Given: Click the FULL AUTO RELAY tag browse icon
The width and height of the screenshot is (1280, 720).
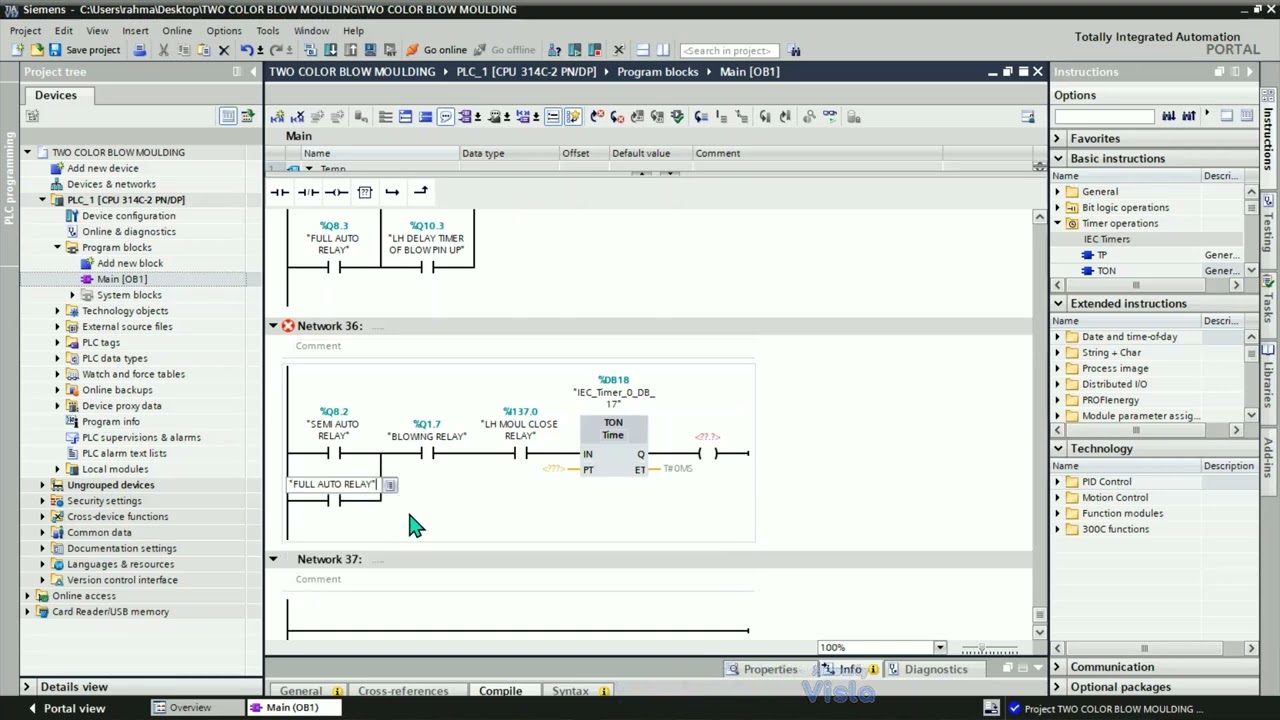Looking at the screenshot, I should tap(390, 485).
